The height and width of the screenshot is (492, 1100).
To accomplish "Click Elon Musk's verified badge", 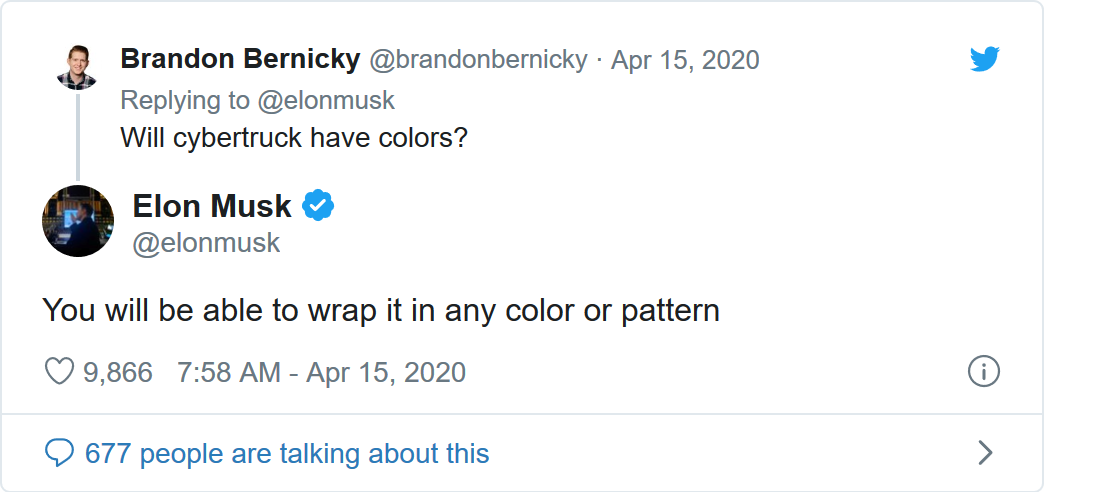I will click(318, 206).
